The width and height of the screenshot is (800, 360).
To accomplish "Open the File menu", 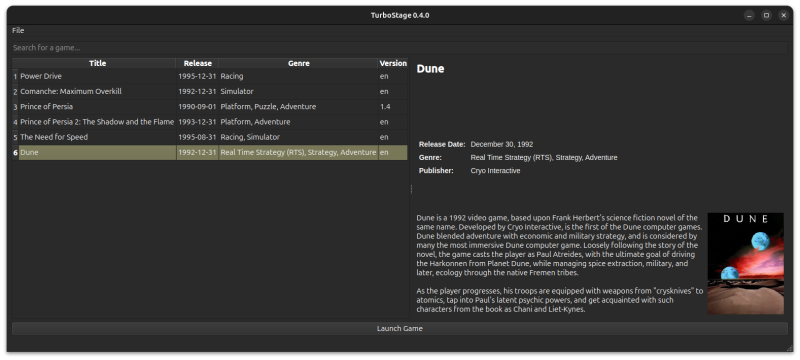I will [18, 31].
